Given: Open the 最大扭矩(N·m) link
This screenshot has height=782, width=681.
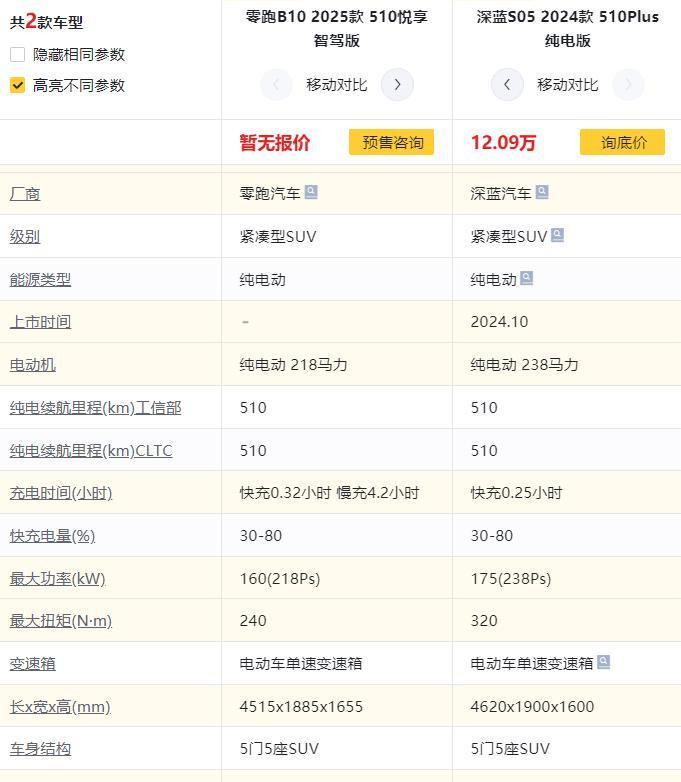Looking at the screenshot, I should (x=61, y=621).
